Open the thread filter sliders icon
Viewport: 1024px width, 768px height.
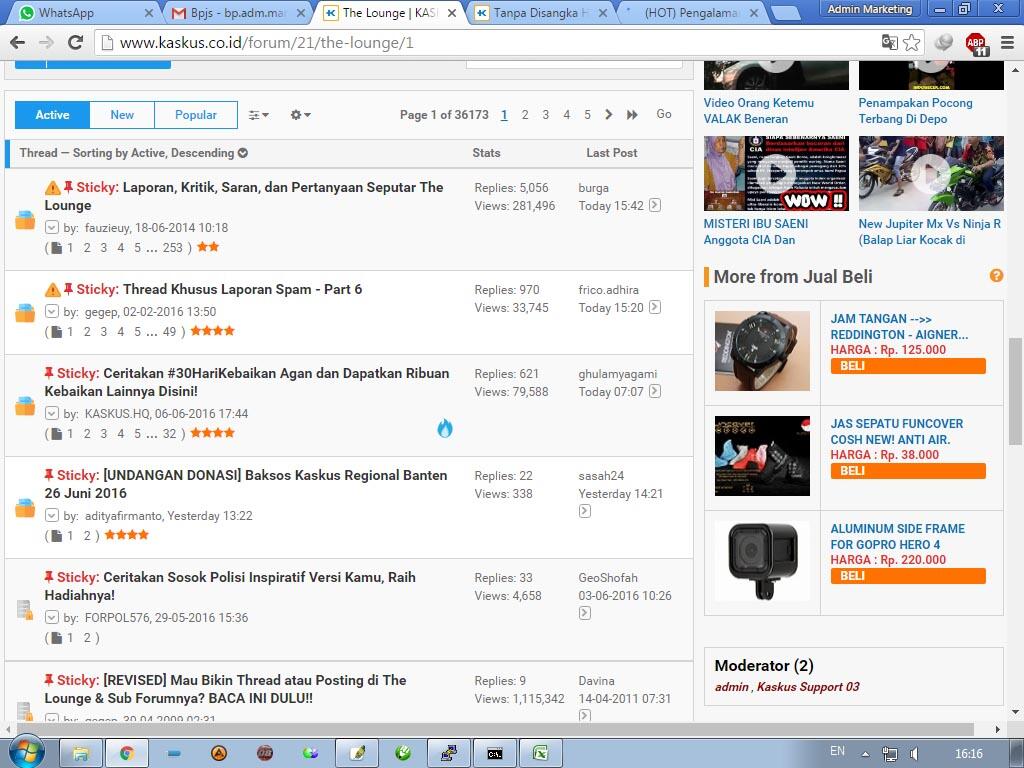[259, 115]
